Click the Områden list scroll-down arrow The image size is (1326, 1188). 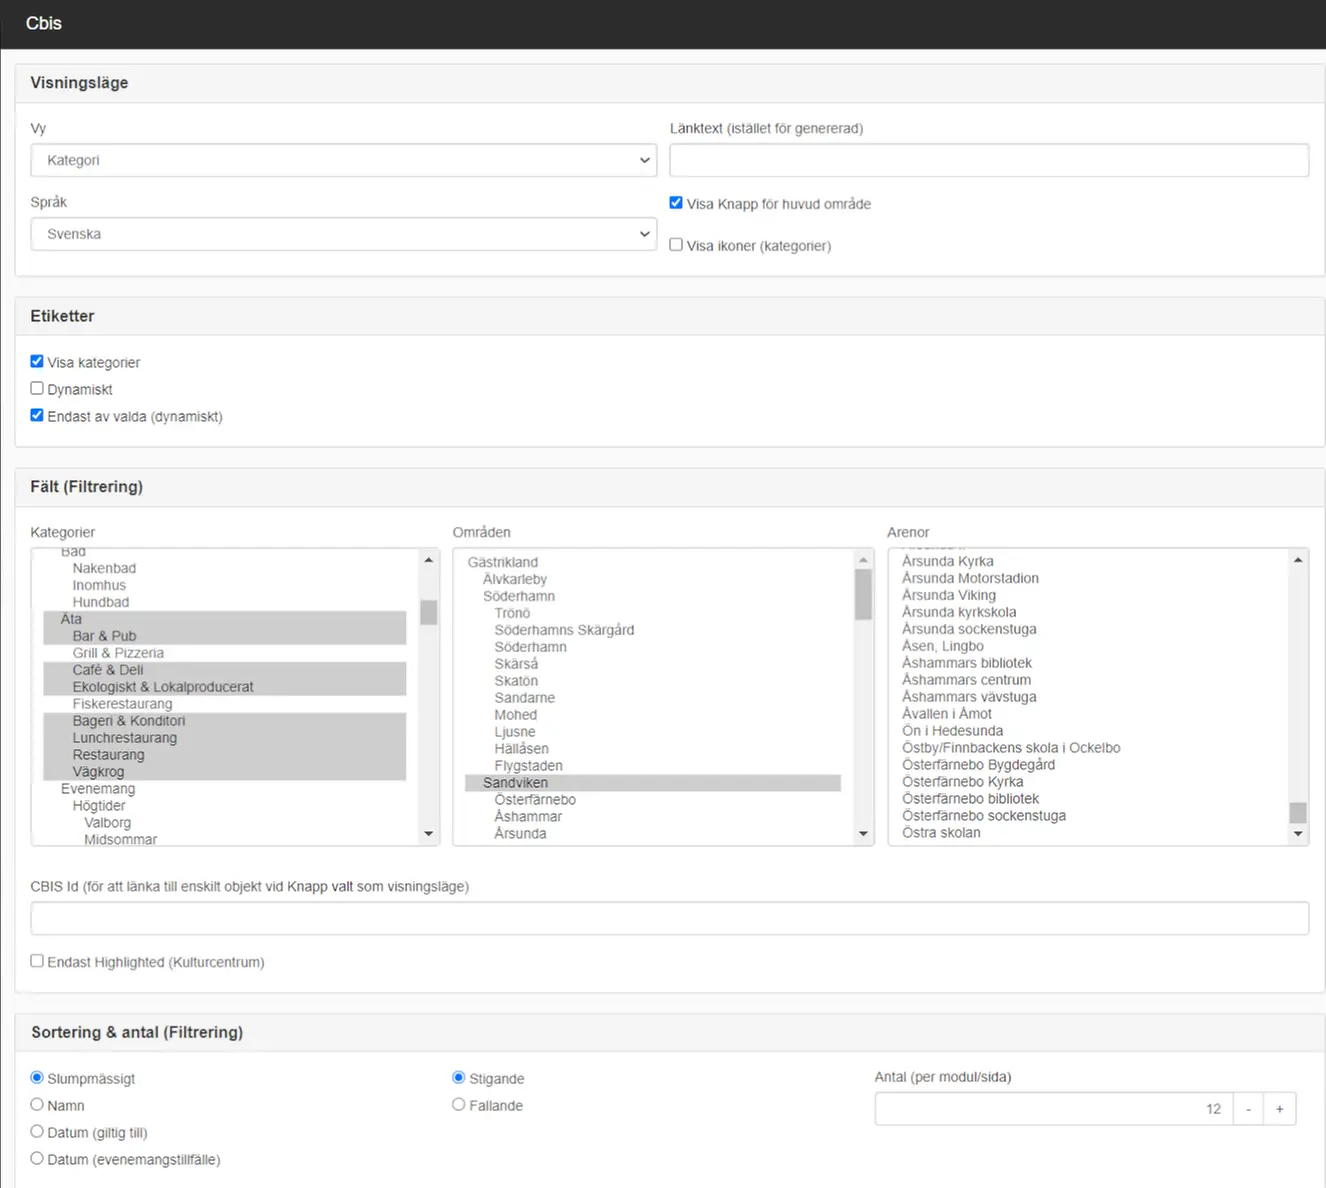point(864,834)
